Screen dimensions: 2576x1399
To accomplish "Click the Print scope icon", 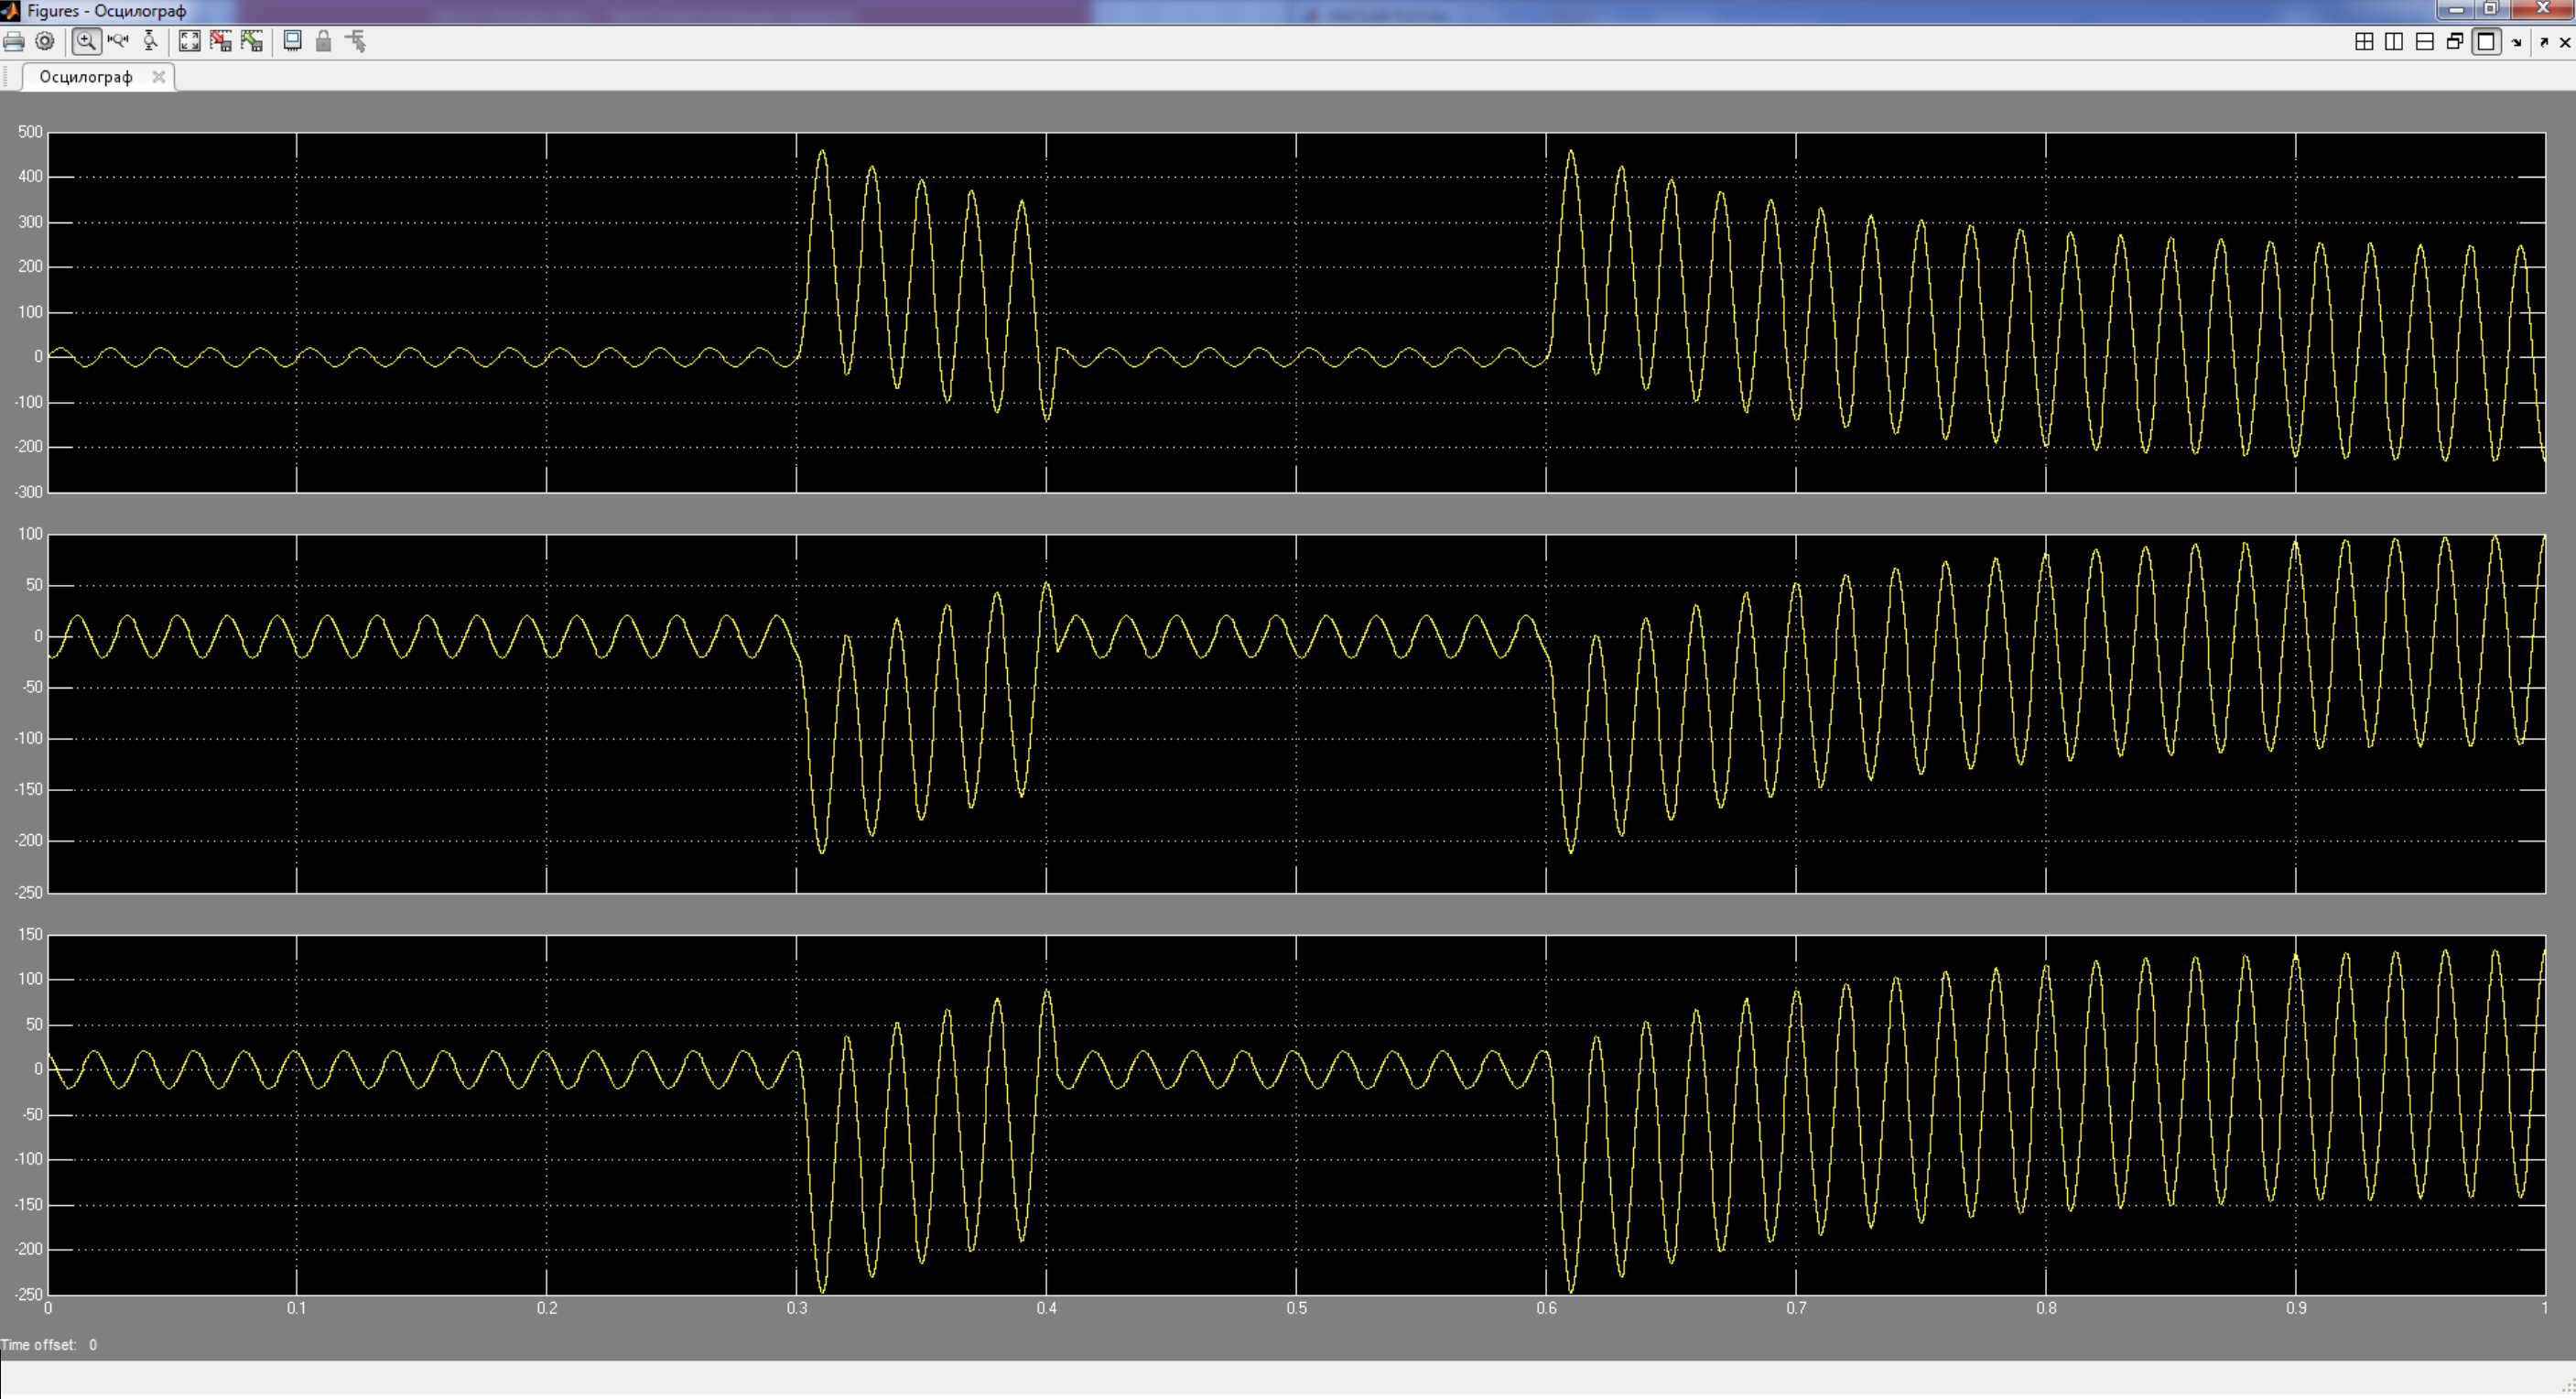I will click(x=14, y=42).
